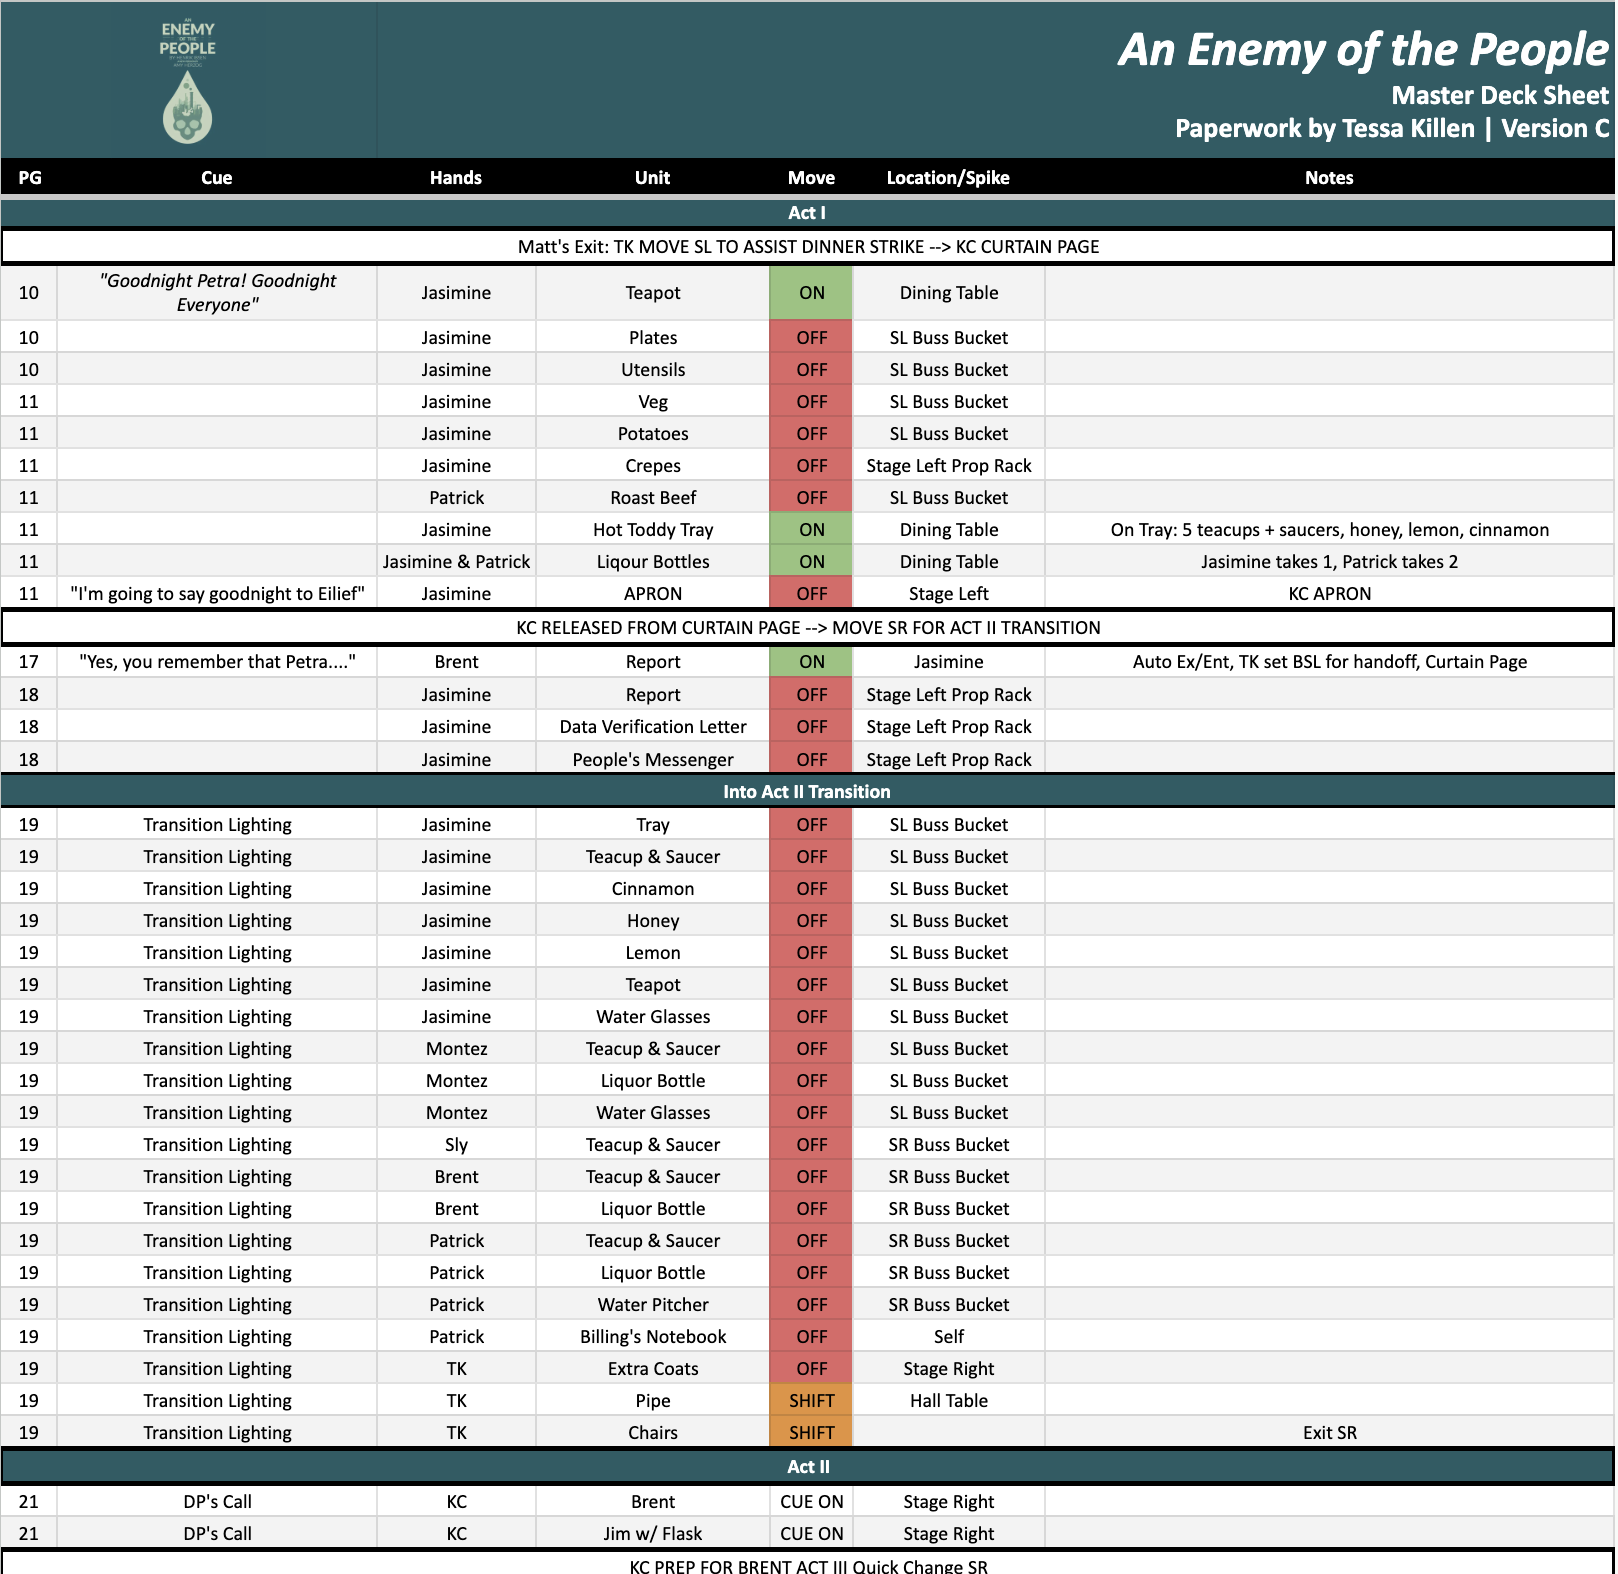Select the green ON cell for Teapot
The image size is (1618, 1574).
click(810, 292)
